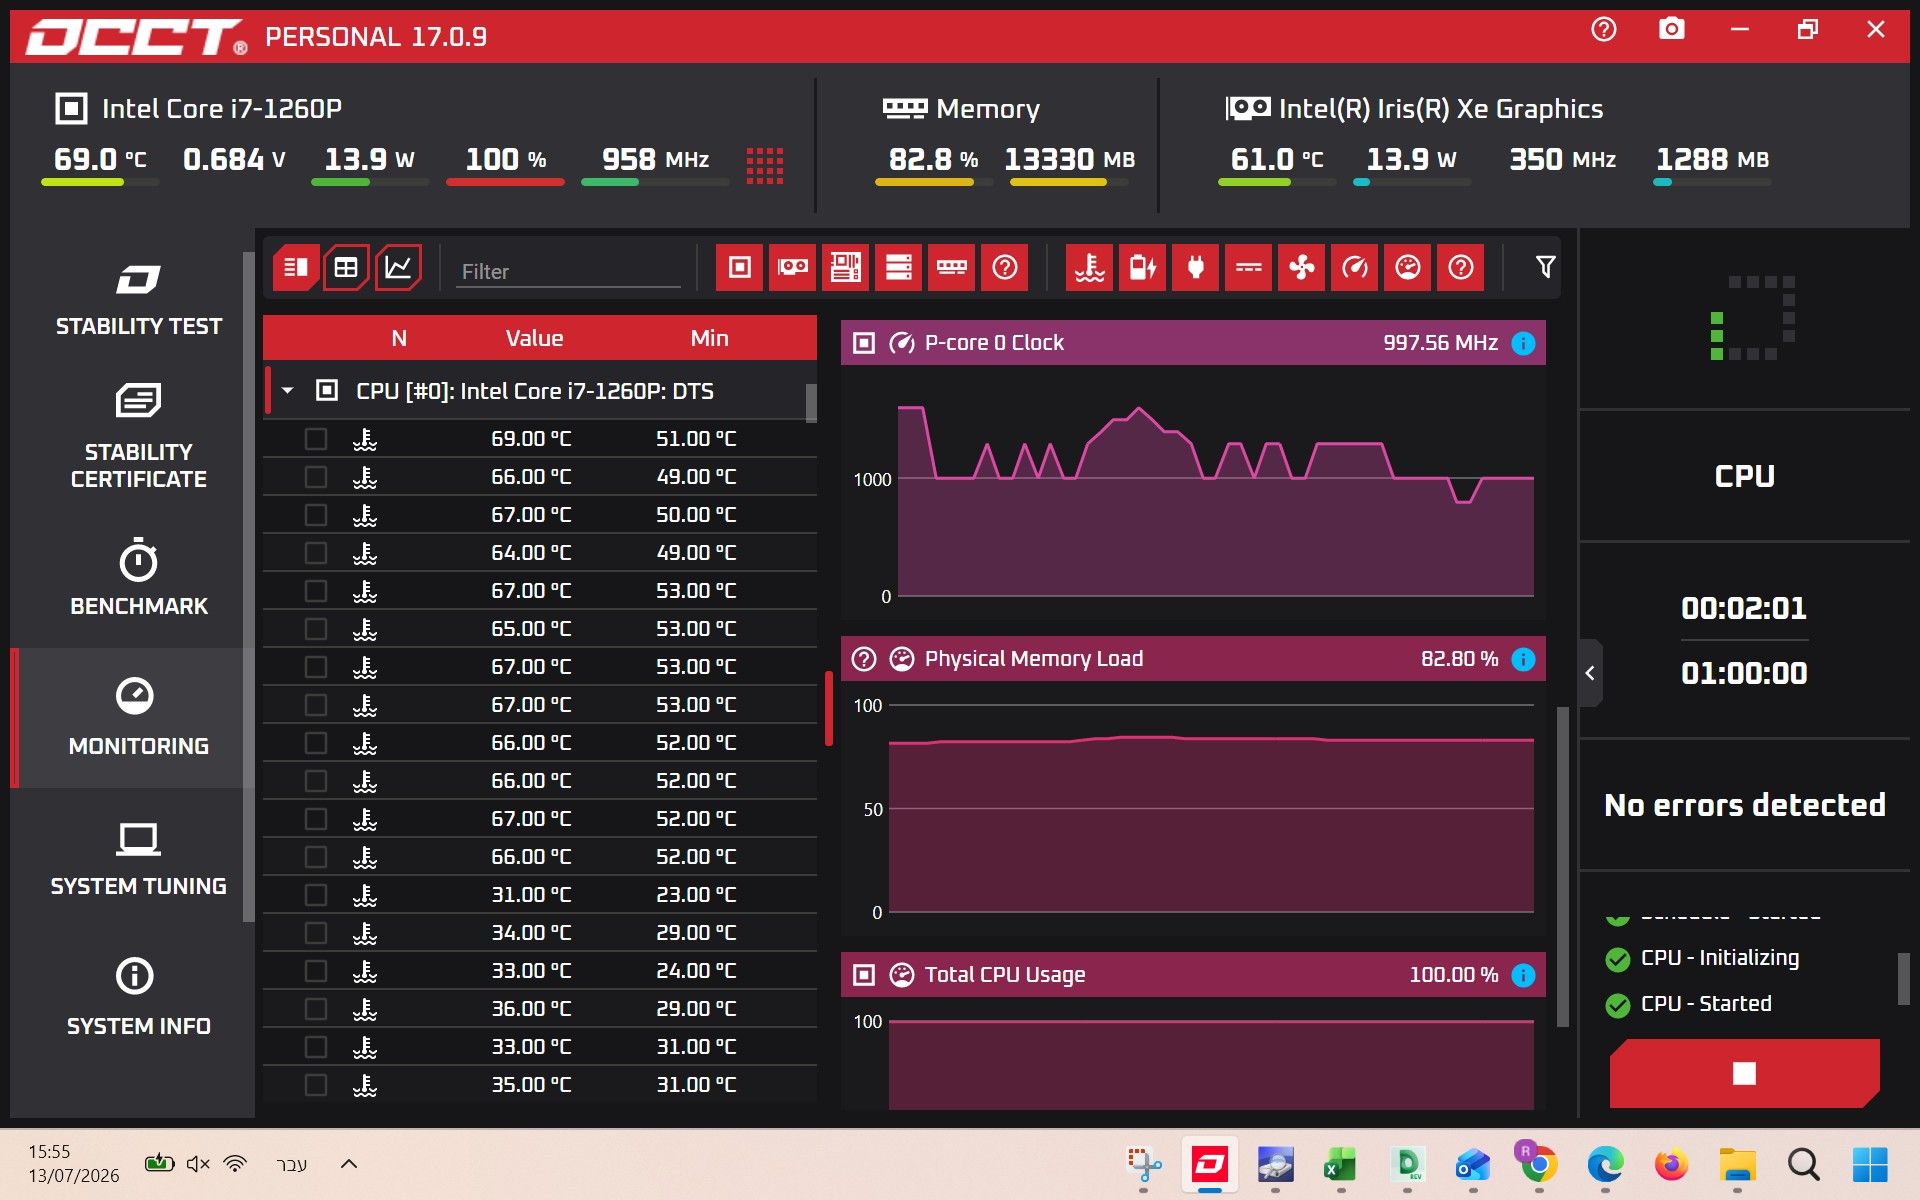Show hidden tray icons in the taskbar

(x=349, y=1163)
